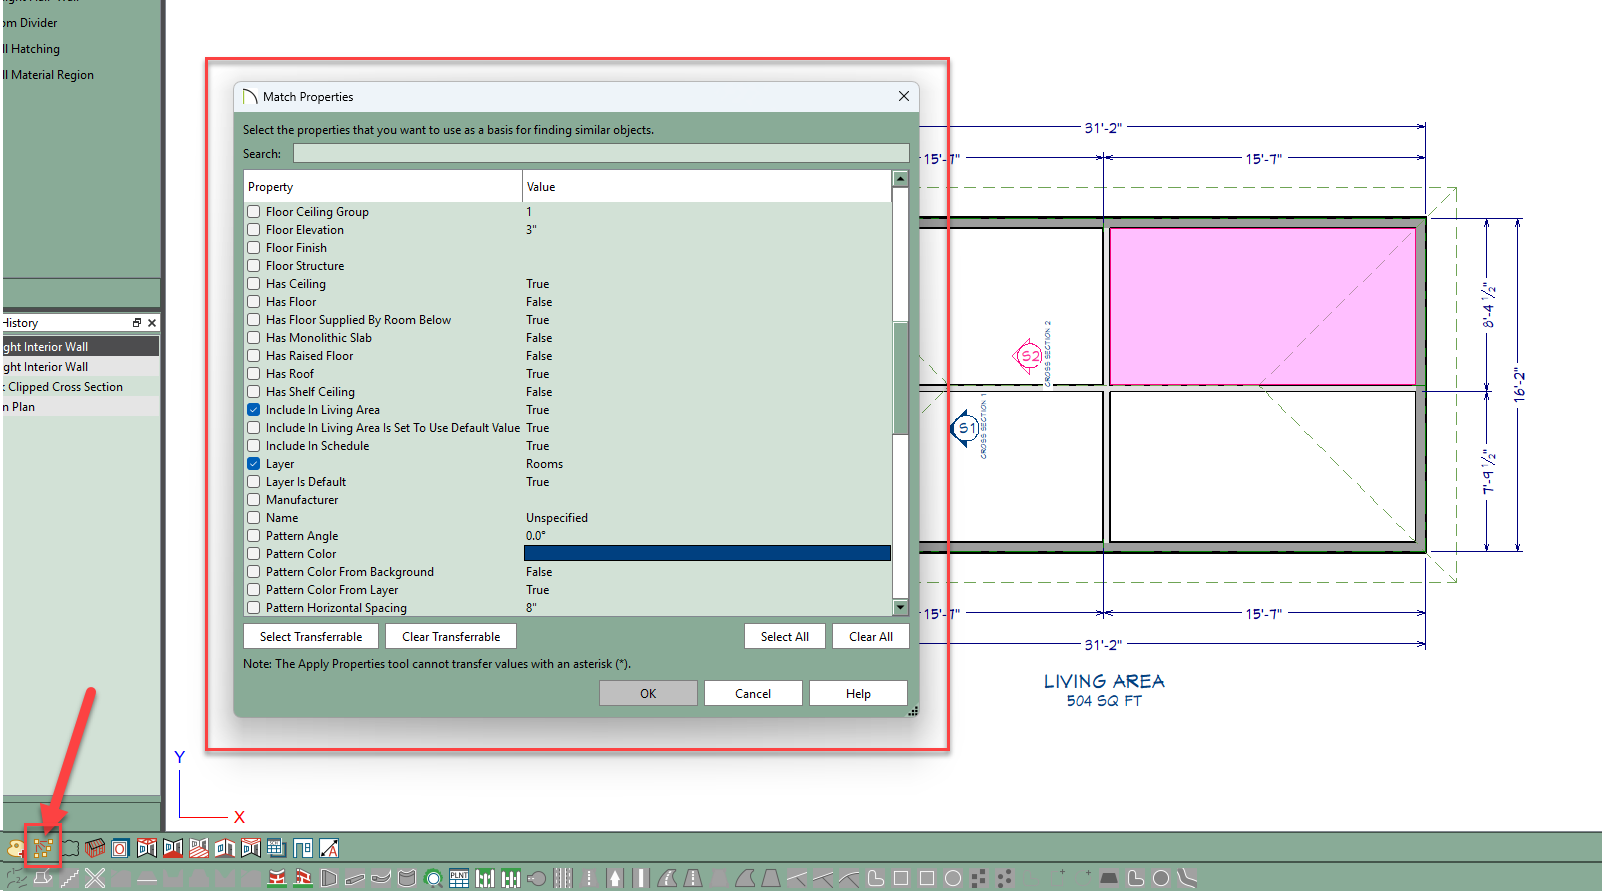The height and width of the screenshot is (891, 1602).
Task: Click the Match Properties tool icon
Action: tap(43, 848)
